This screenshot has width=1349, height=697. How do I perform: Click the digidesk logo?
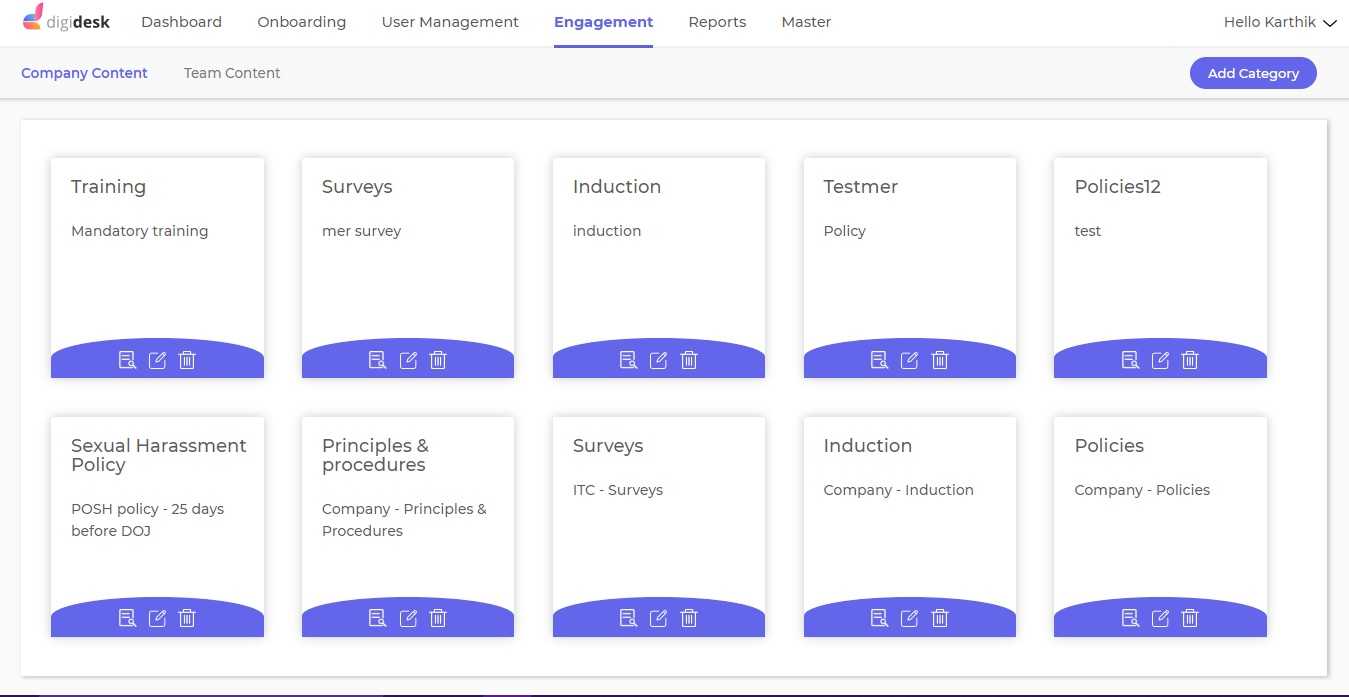[66, 20]
